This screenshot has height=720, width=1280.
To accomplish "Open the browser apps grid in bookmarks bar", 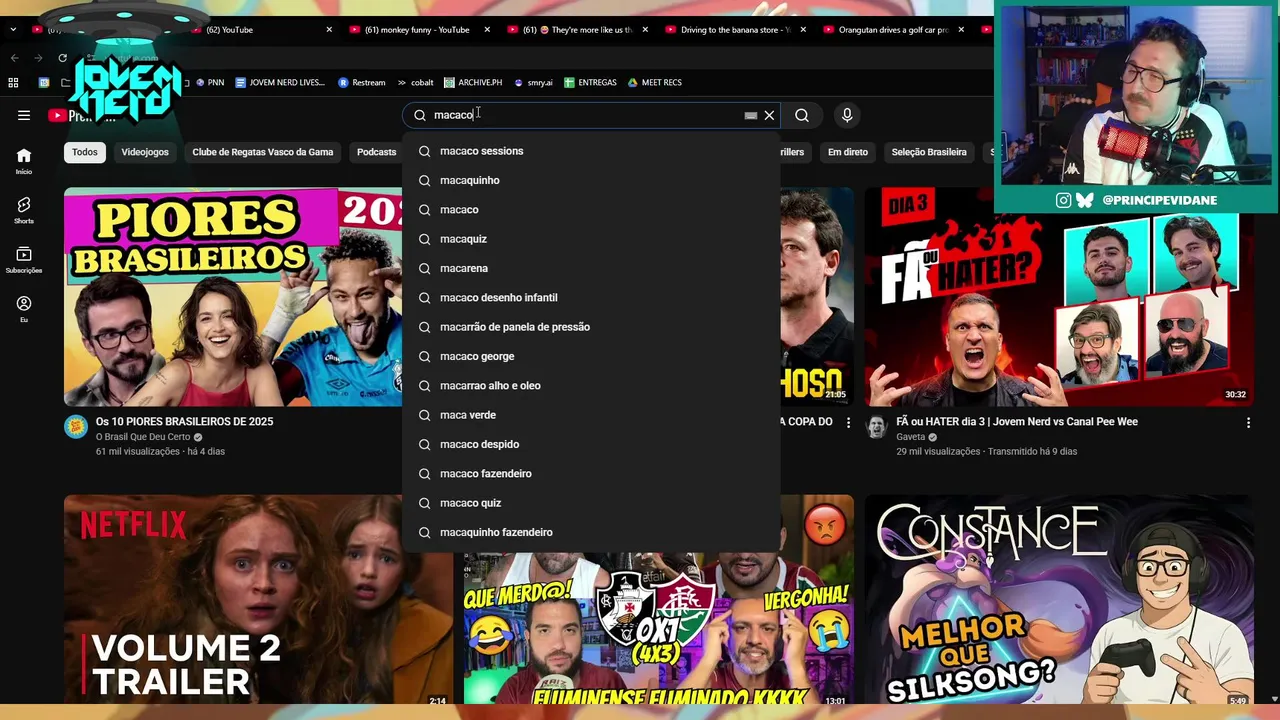I will pos(14,82).
